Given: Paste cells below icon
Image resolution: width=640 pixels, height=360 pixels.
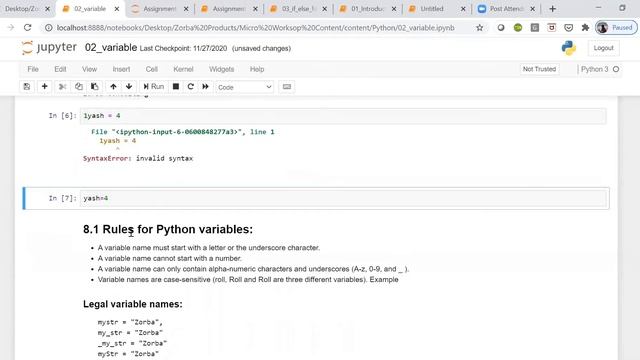Looking at the screenshot, I should (x=95, y=87).
